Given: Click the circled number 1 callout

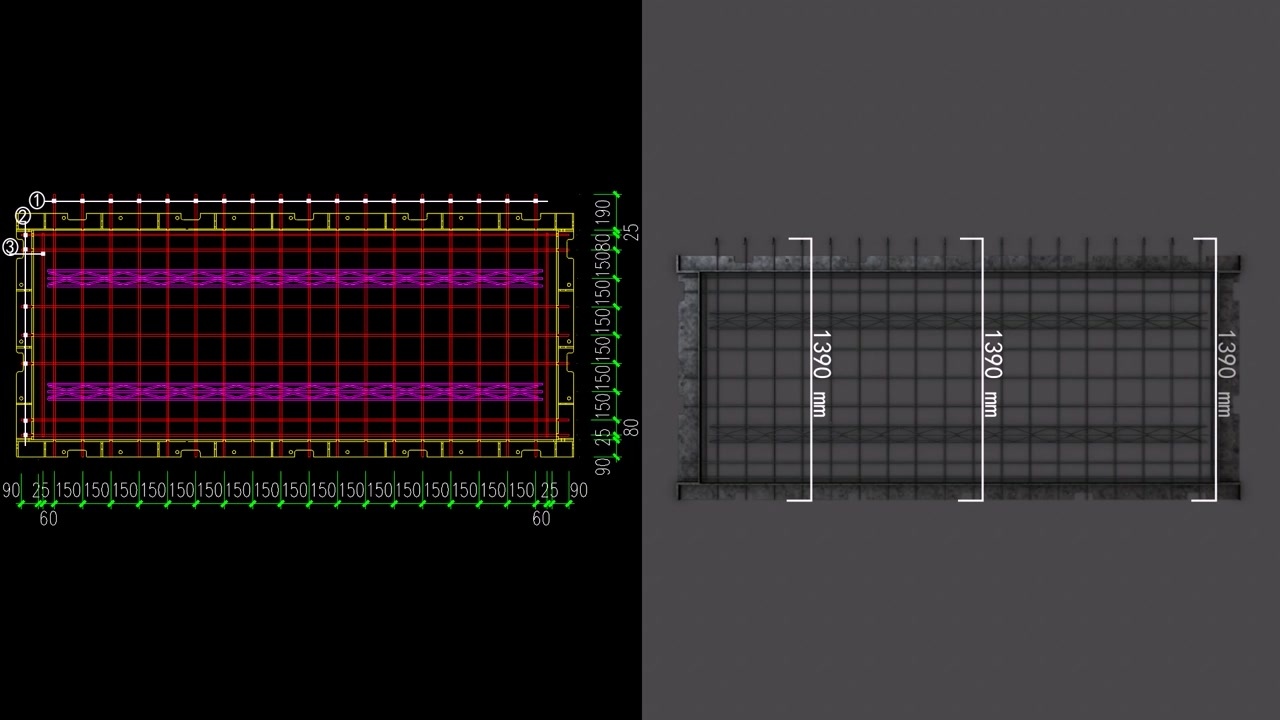Looking at the screenshot, I should coord(37,201).
